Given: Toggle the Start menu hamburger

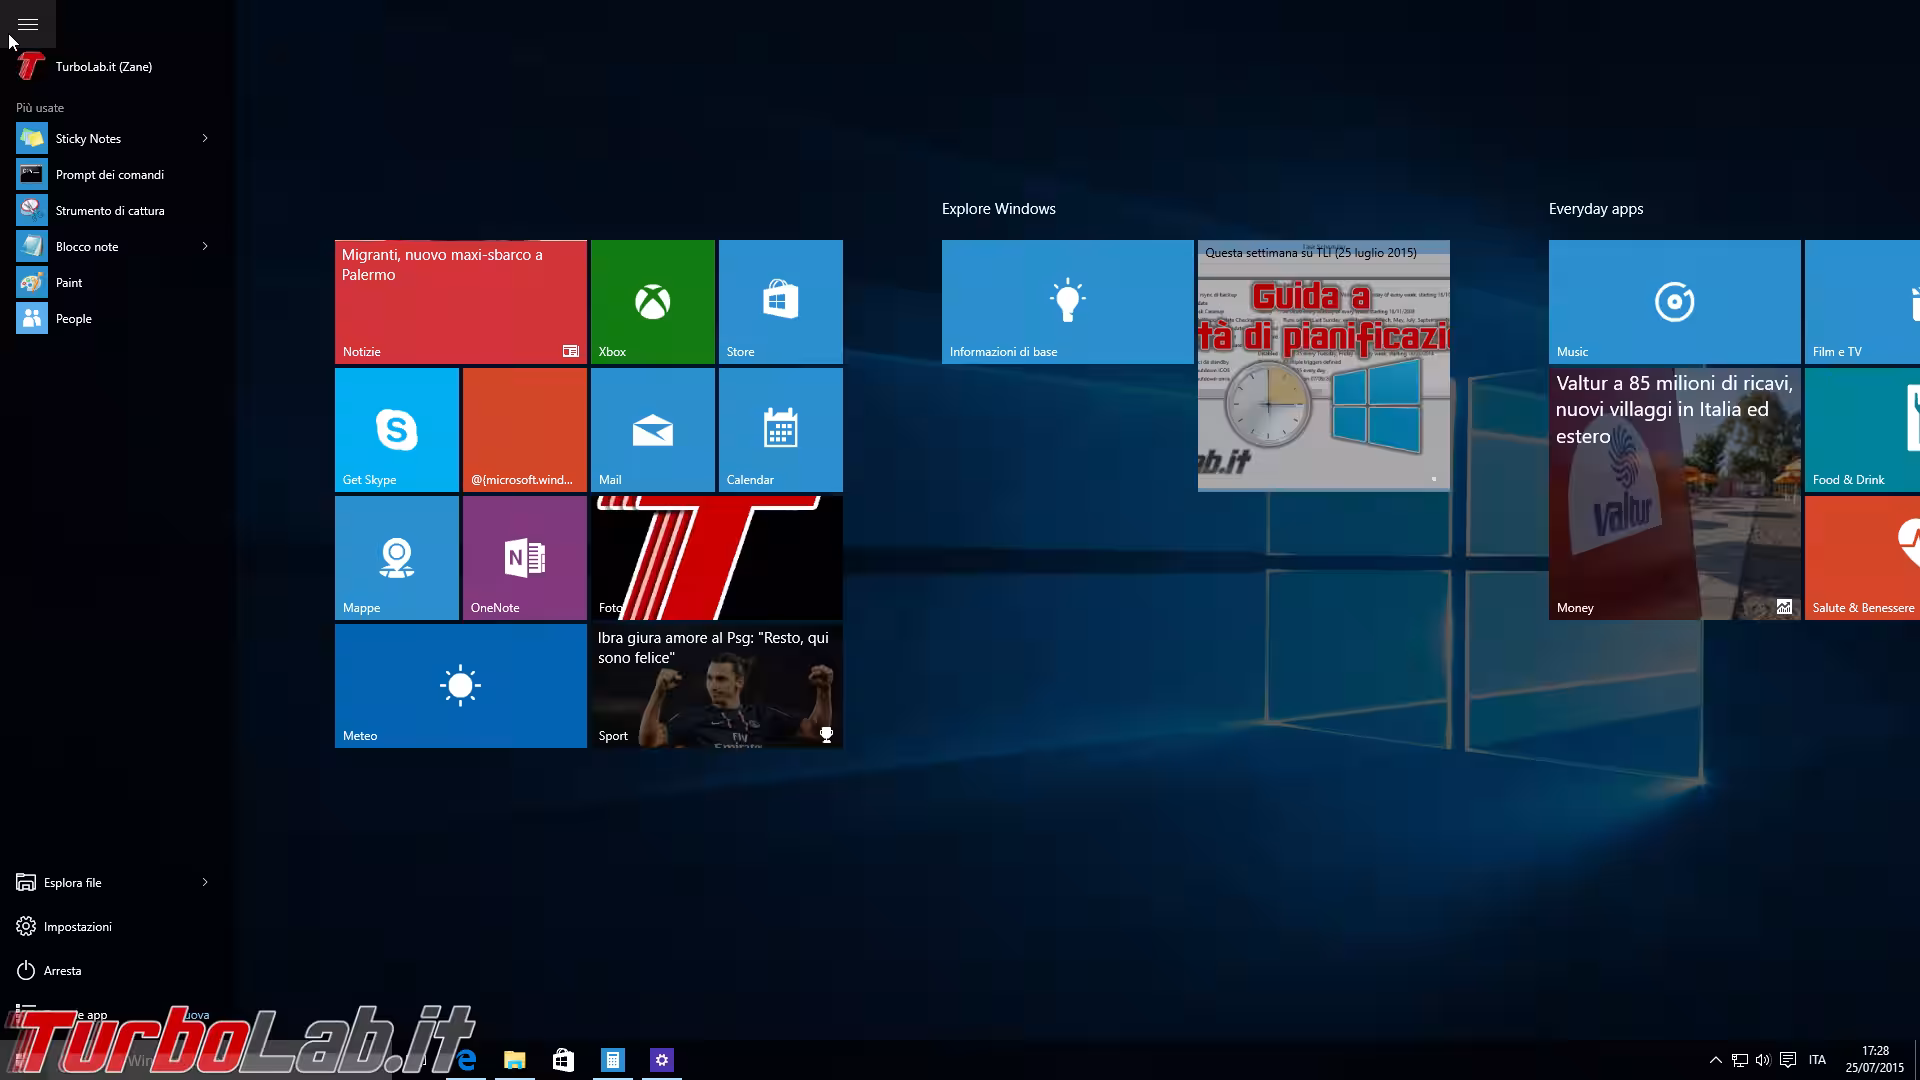Looking at the screenshot, I should click(27, 24).
